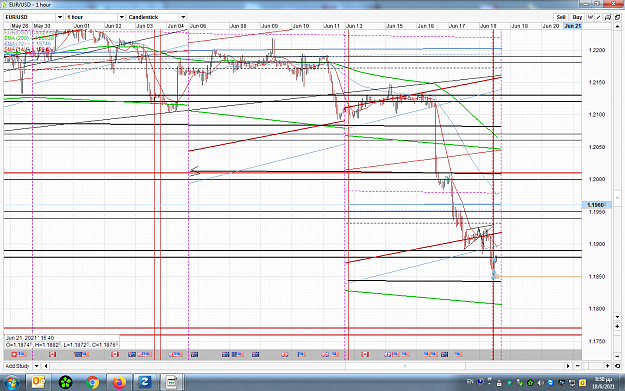Open the Windows Start menu orb
The image size is (625, 391).
point(11,383)
